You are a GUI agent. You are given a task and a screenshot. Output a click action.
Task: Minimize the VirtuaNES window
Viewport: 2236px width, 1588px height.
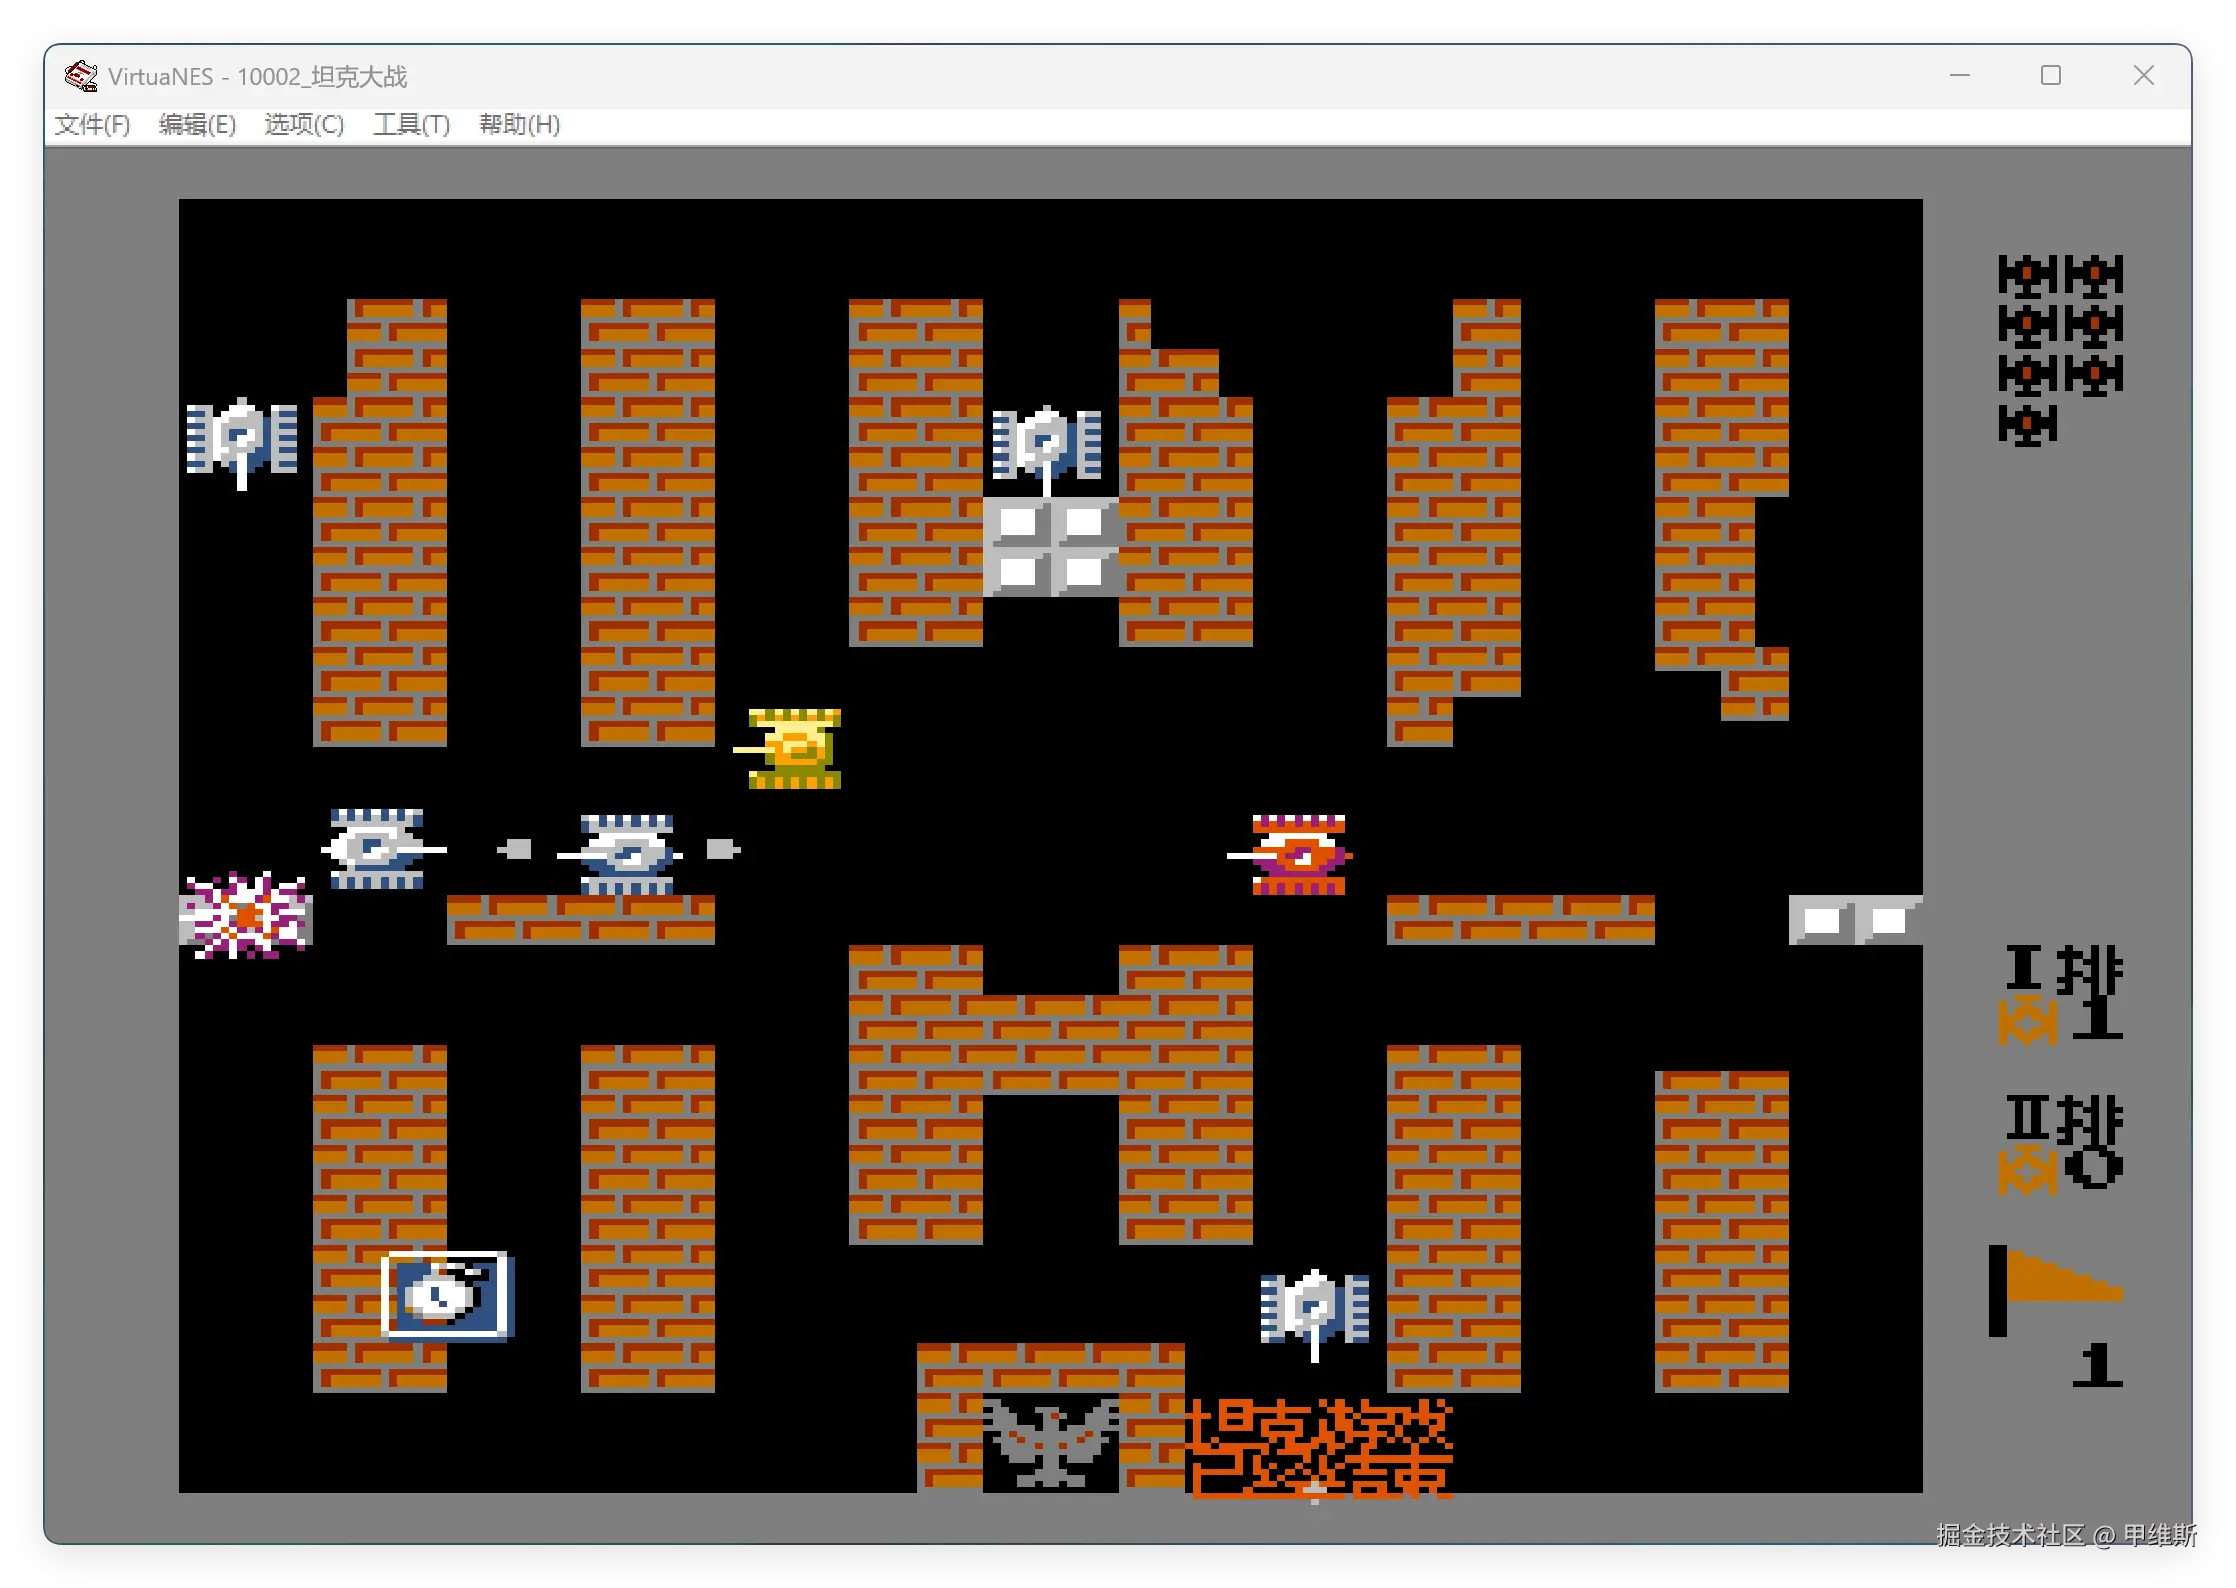coord(1960,76)
